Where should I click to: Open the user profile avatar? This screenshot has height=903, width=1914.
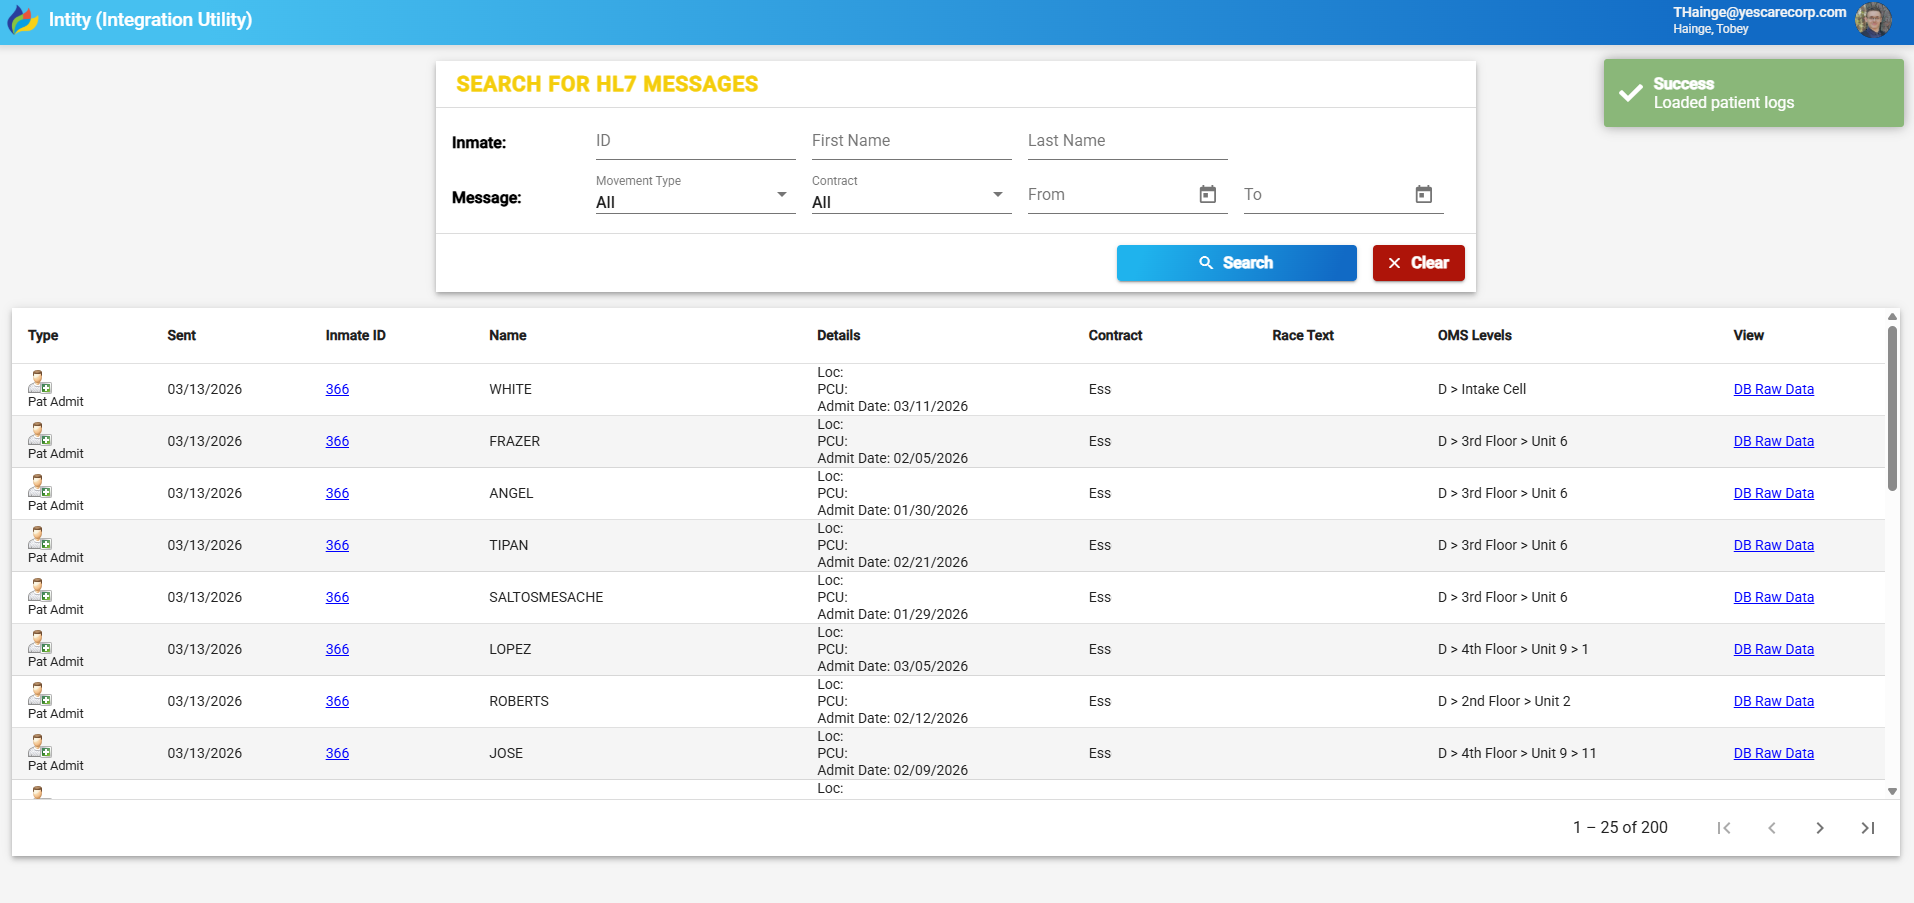pos(1873,20)
